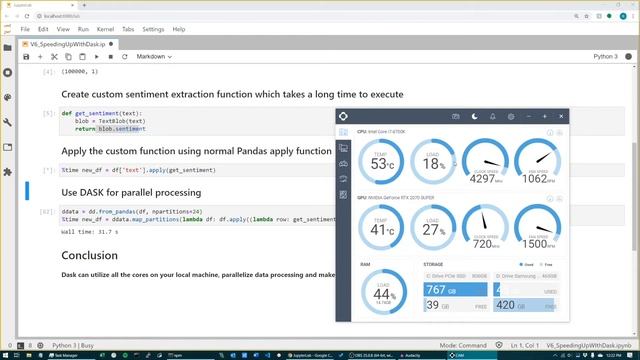
Task: Save the notebook with the save icon
Action: coord(26,57)
